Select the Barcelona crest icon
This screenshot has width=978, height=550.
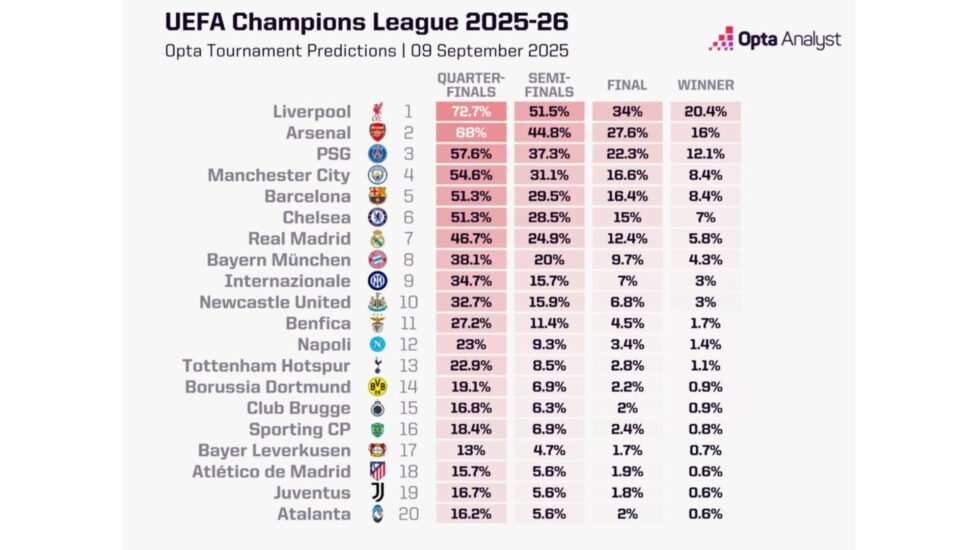click(377, 196)
